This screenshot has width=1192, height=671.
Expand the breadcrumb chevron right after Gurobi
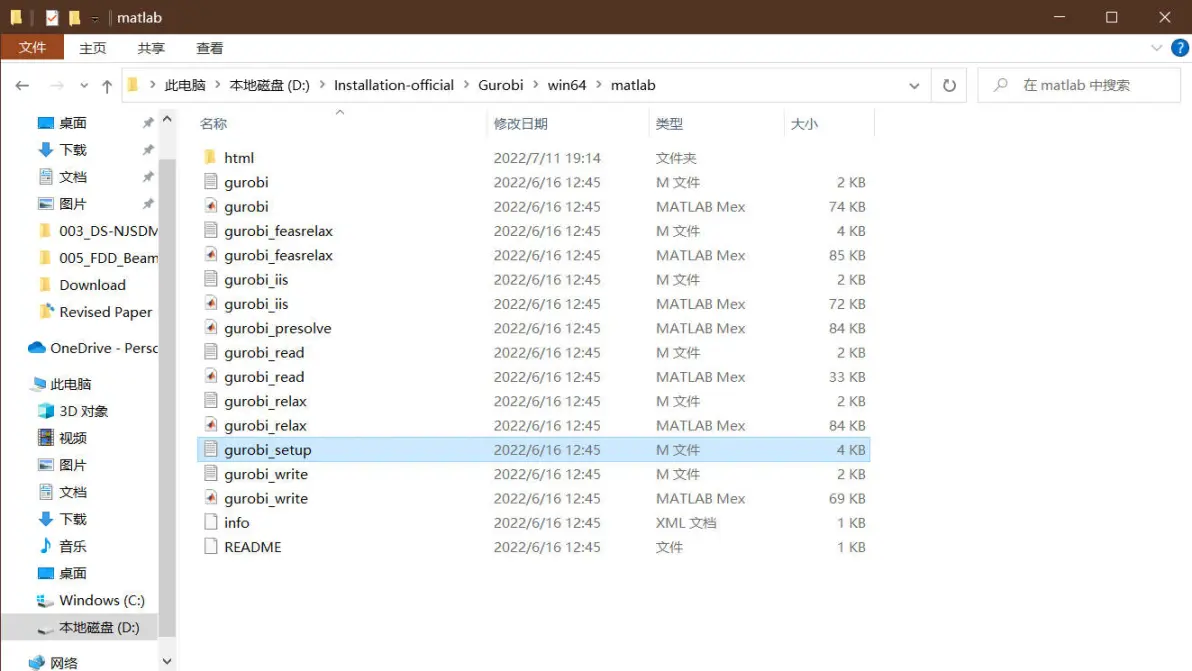pos(535,85)
